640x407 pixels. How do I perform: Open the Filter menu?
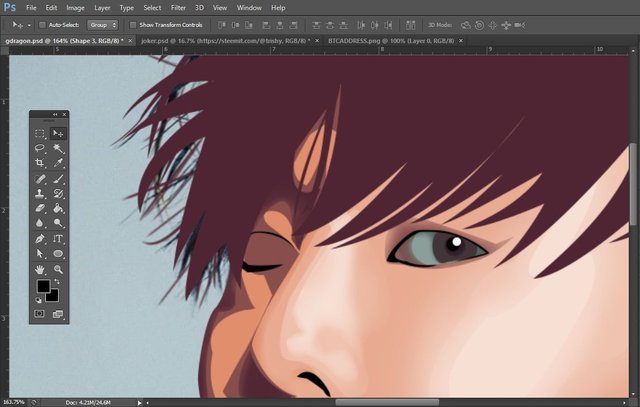[178, 8]
